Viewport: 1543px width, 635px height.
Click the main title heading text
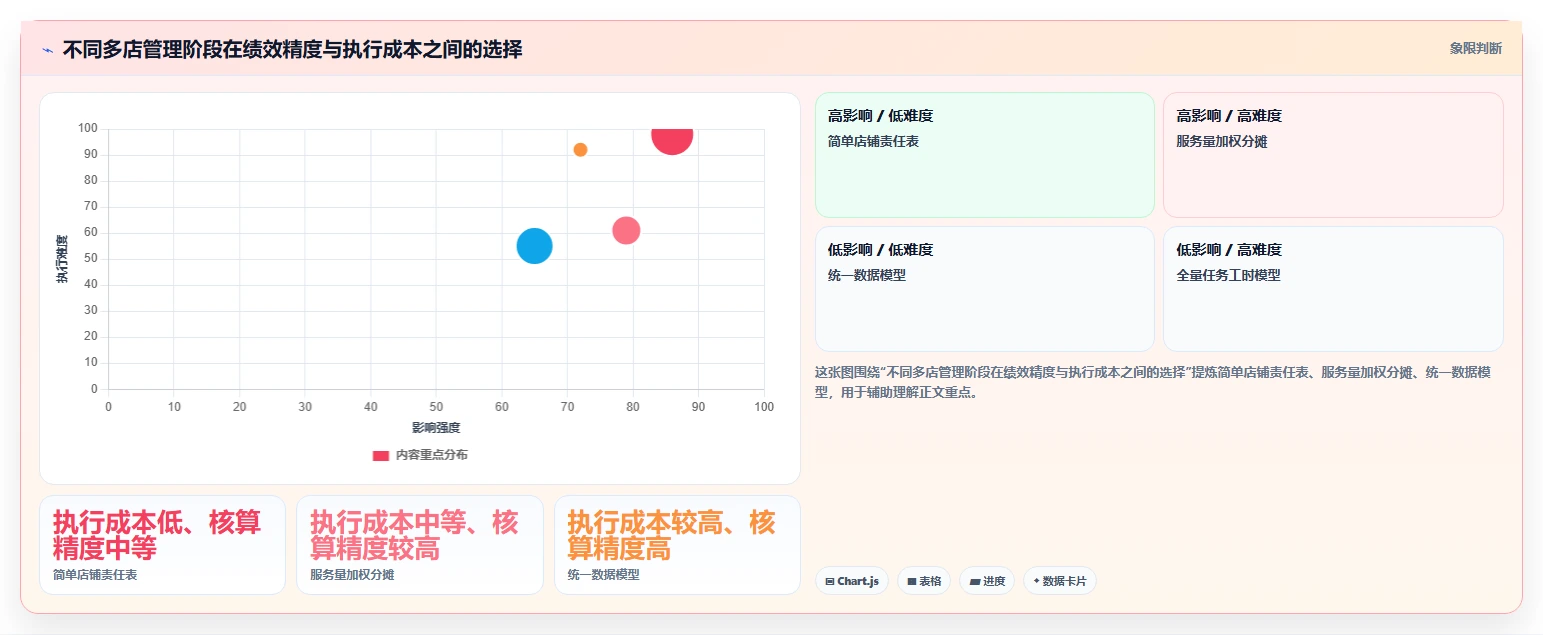coord(292,49)
